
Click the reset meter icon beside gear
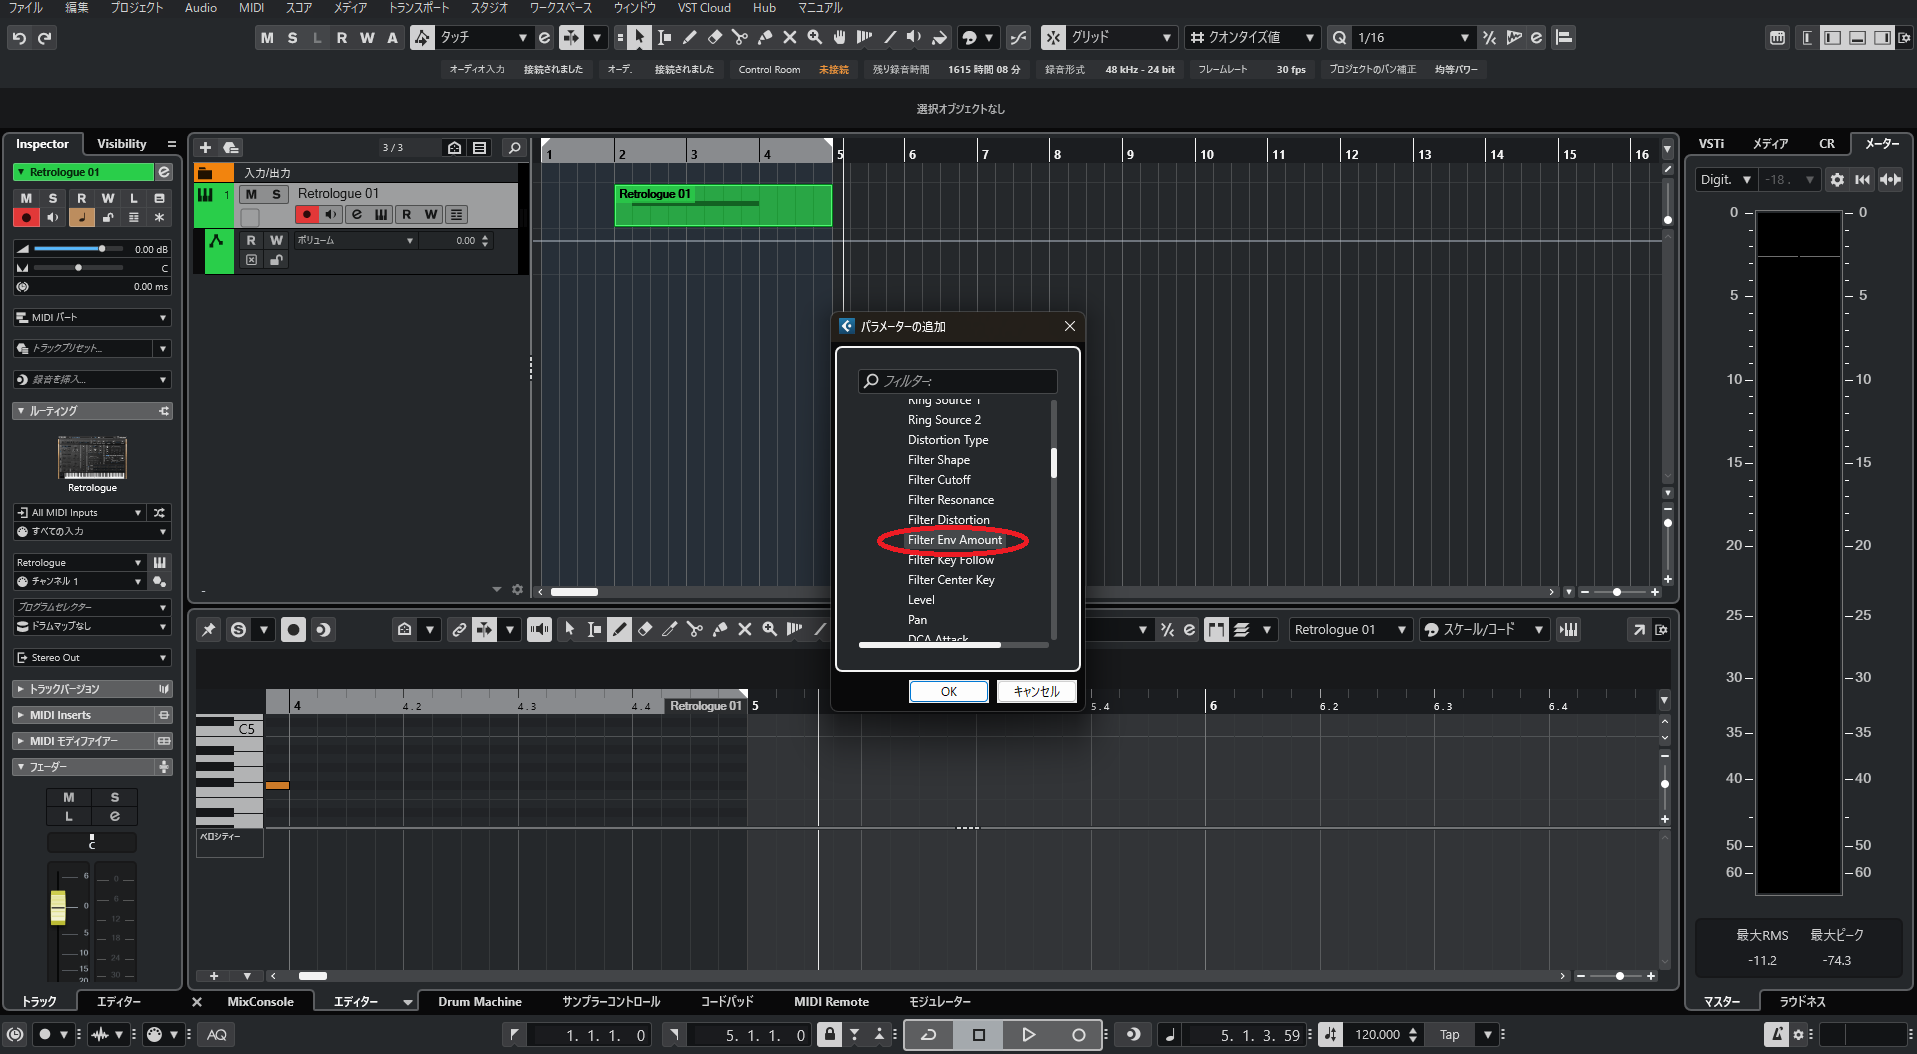point(1862,180)
